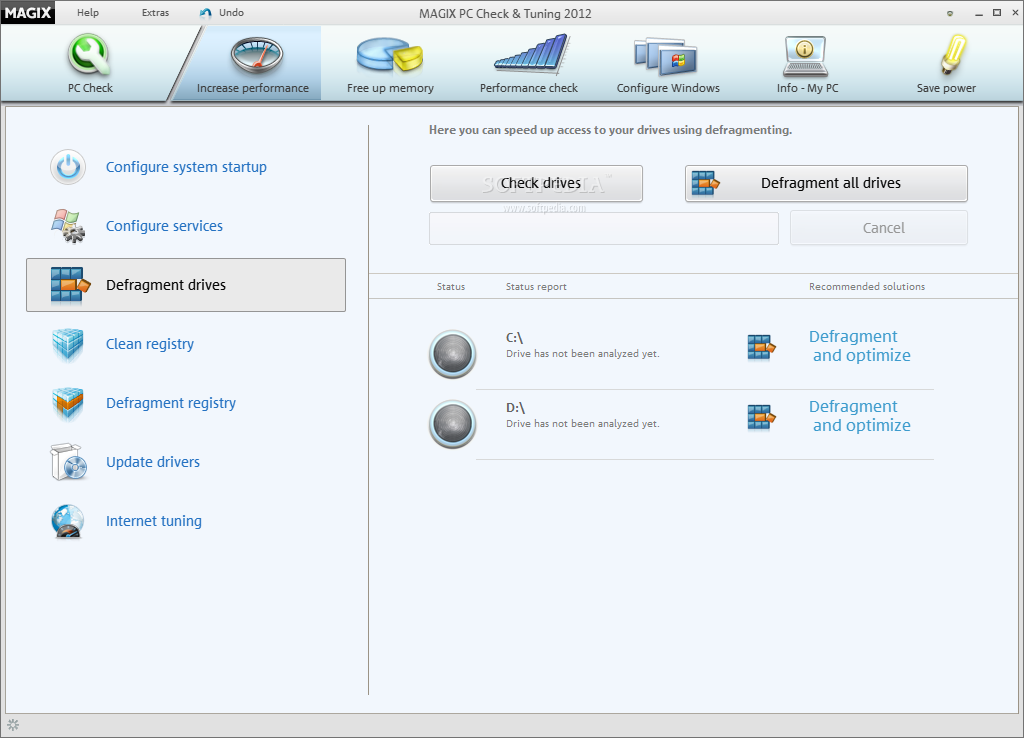Image resolution: width=1024 pixels, height=738 pixels.
Task: Open the Free up memory pie icon
Action: [x=390, y=54]
